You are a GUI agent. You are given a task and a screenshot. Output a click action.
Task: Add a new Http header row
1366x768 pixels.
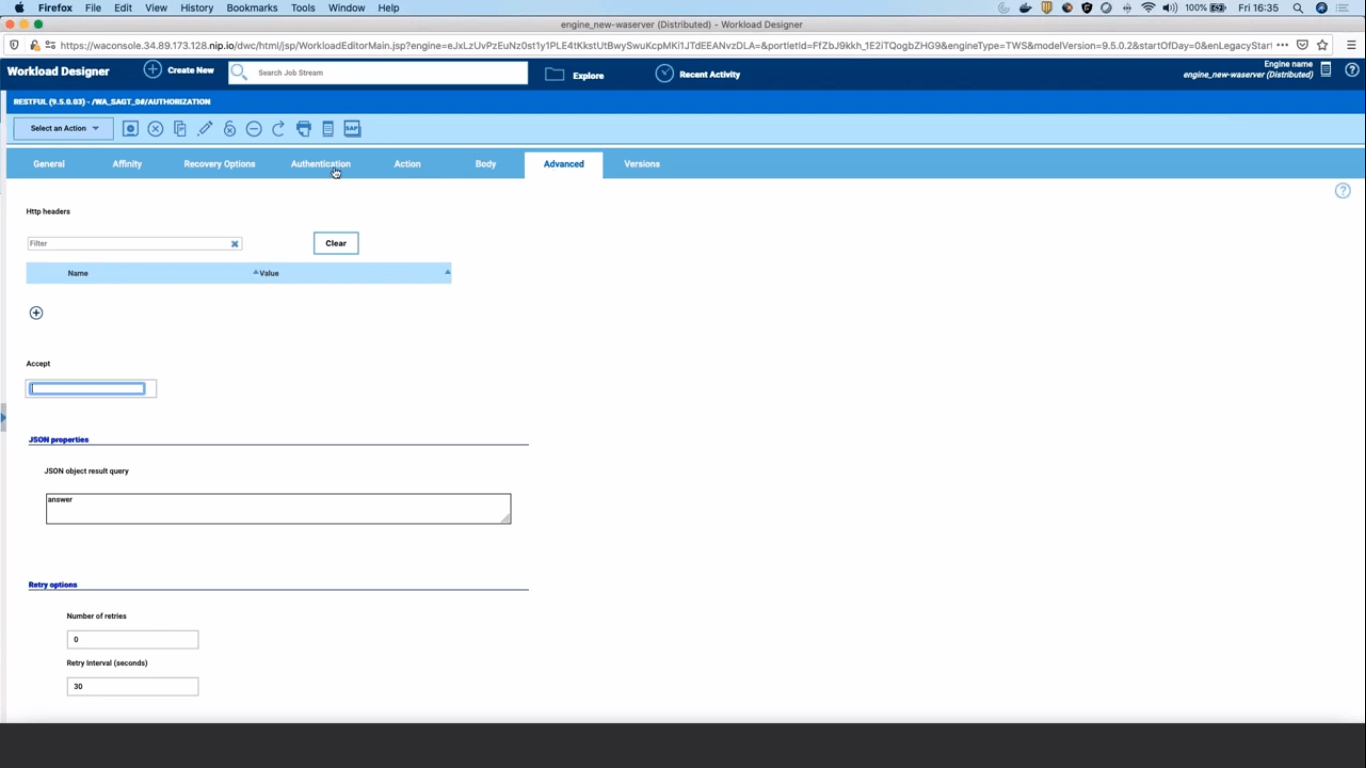(36, 313)
